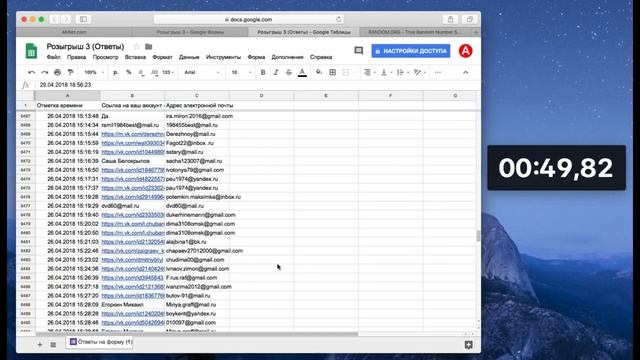Open the Инструменты menu
The height and width of the screenshot is (360, 640).
[x=223, y=57]
